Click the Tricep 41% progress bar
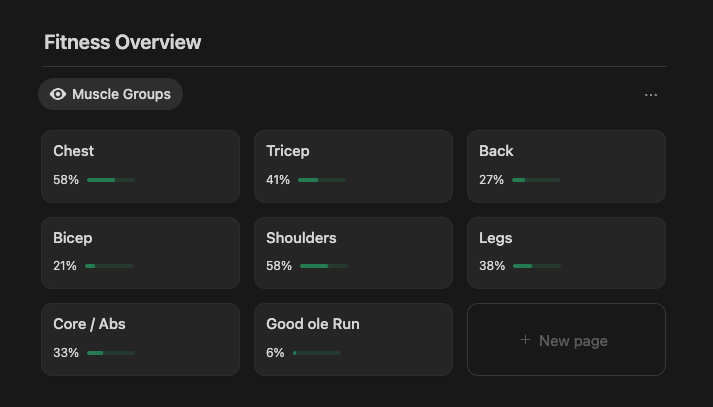The height and width of the screenshot is (407, 713). click(322, 180)
